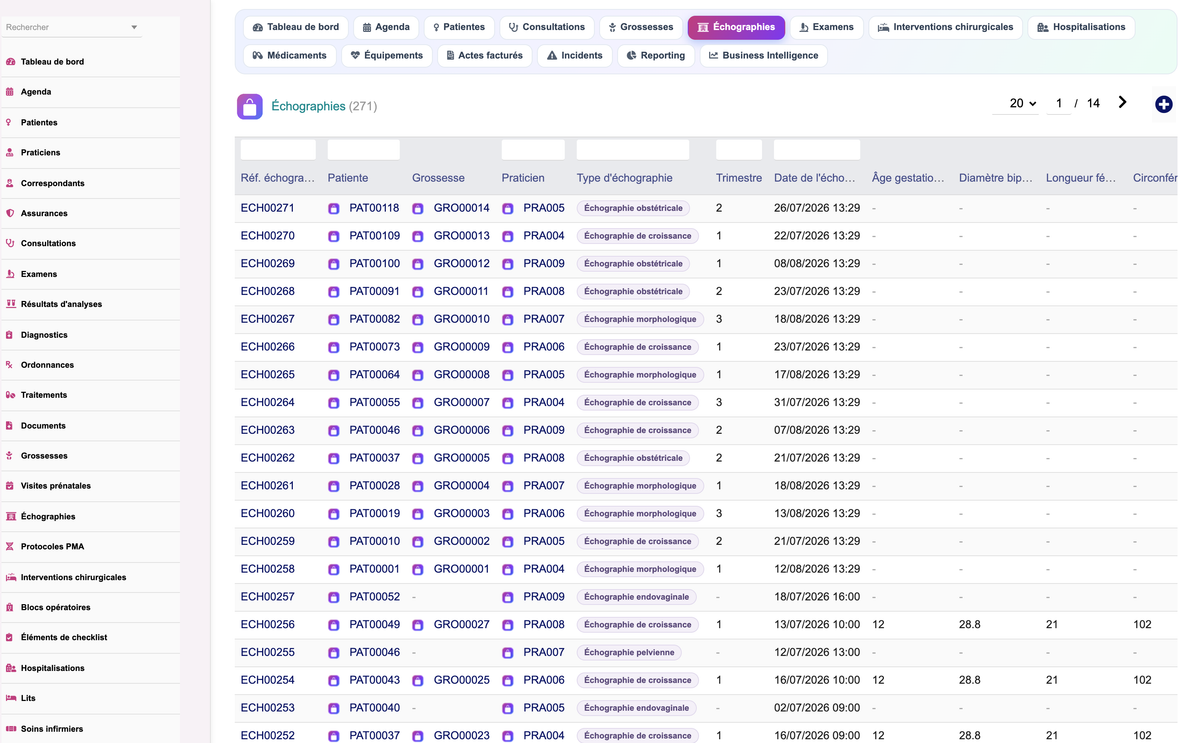Open patient link PAT00109
1200x743 pixels.
[374, 236]
